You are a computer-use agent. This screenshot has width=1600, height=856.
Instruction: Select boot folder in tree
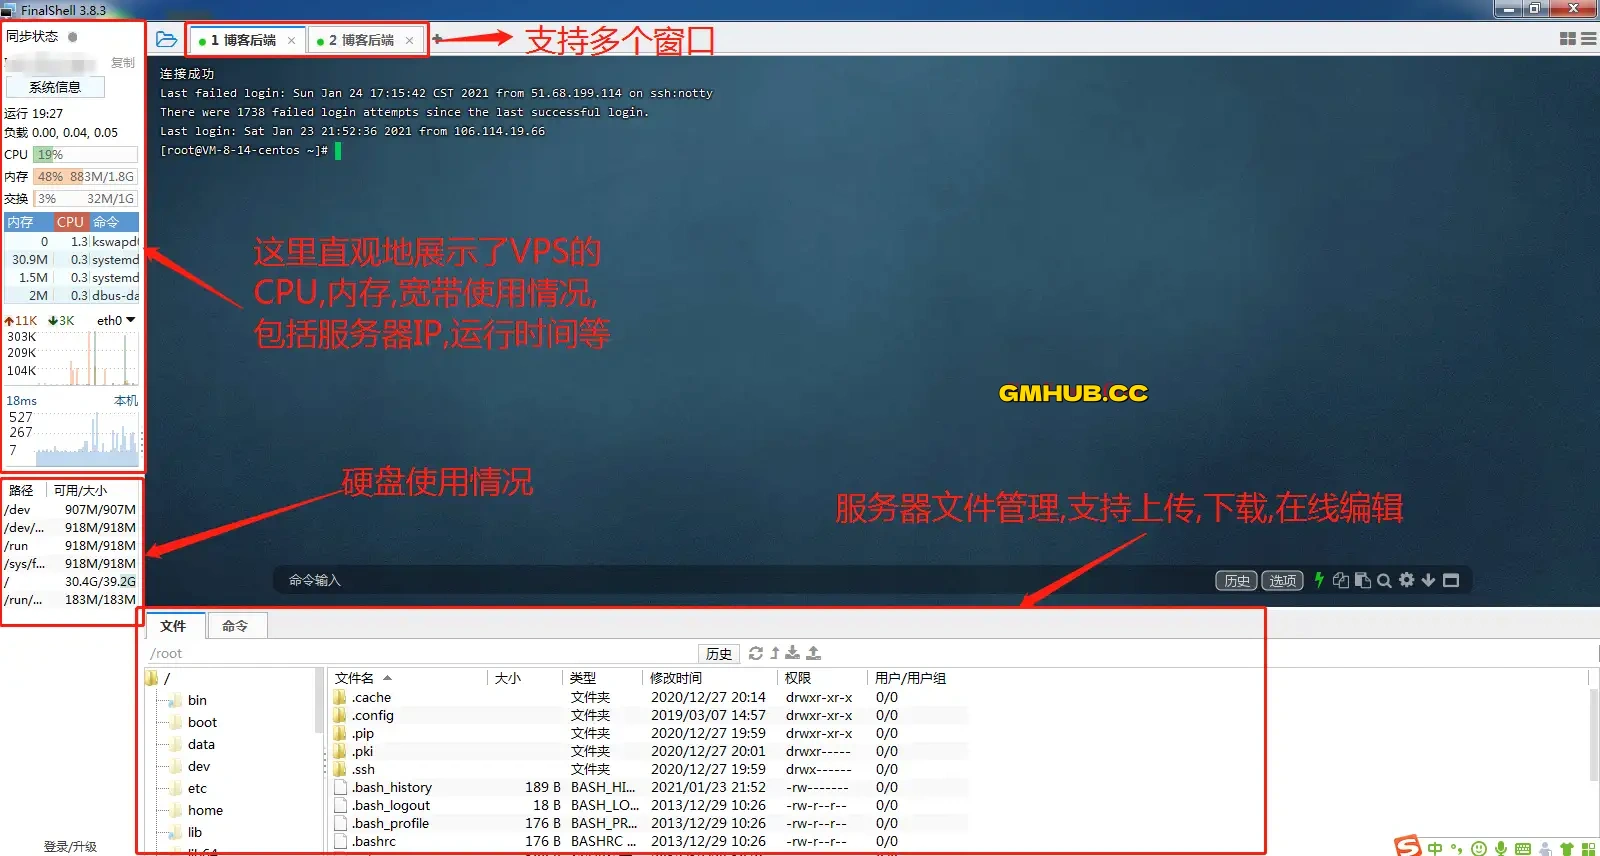(x=193, y=722)
